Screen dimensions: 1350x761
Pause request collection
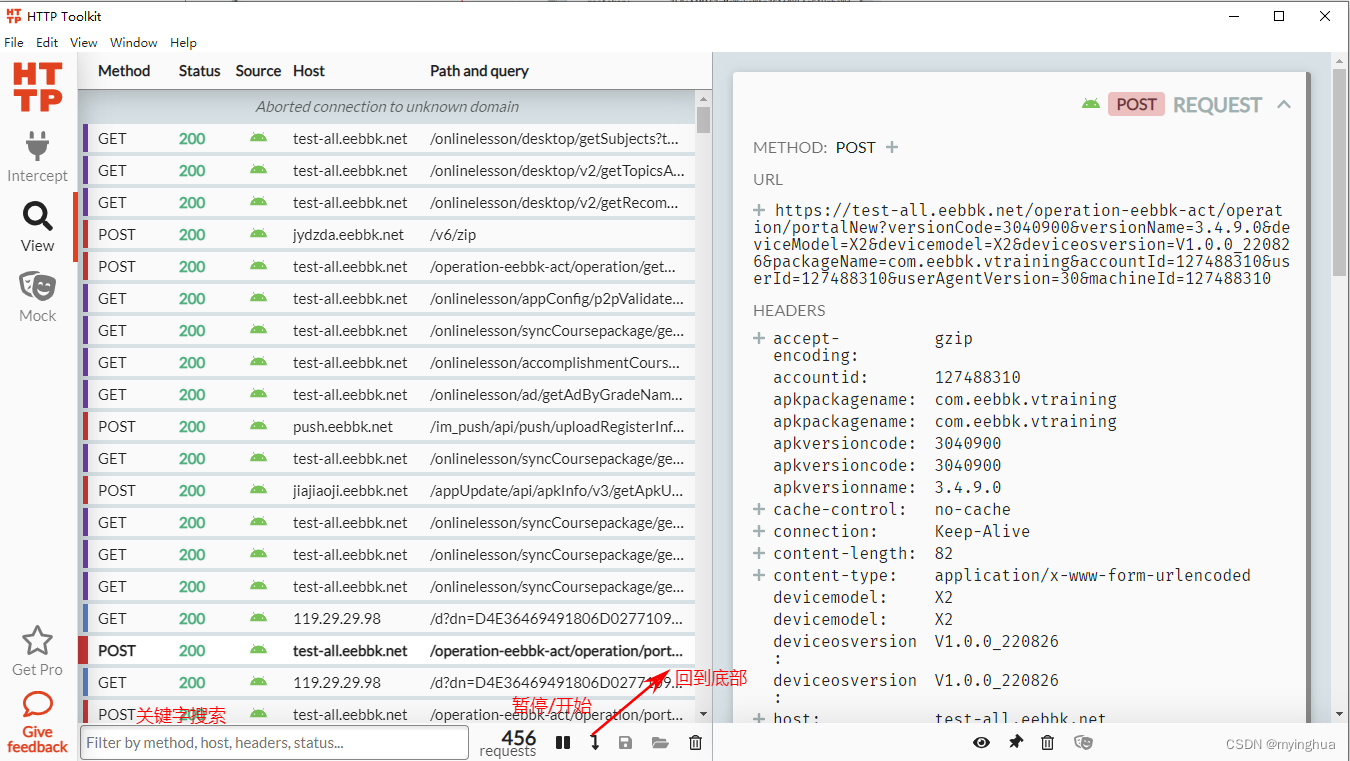tap(563, 743)
